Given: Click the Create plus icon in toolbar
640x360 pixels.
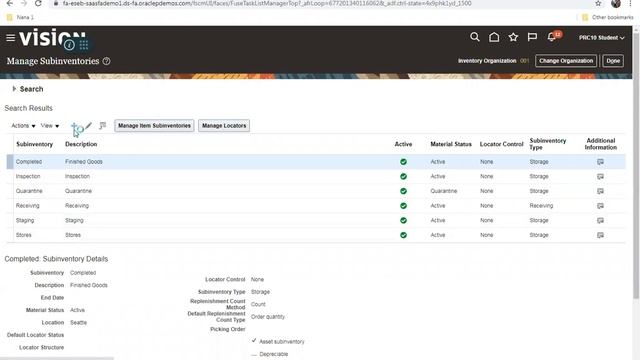Looking at the screenshot, I should pos(74,126).
